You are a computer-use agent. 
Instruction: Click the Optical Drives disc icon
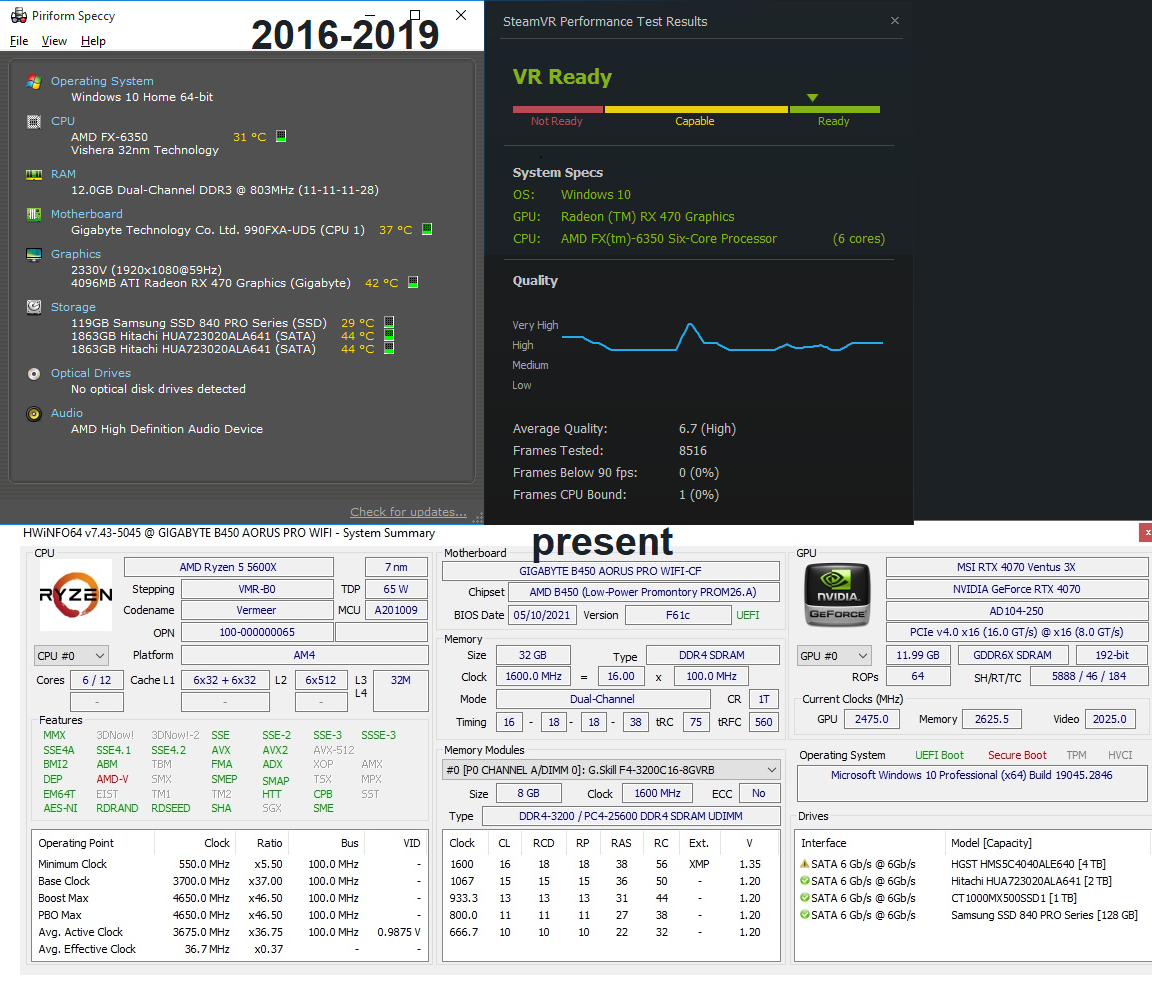pos(34,374)
